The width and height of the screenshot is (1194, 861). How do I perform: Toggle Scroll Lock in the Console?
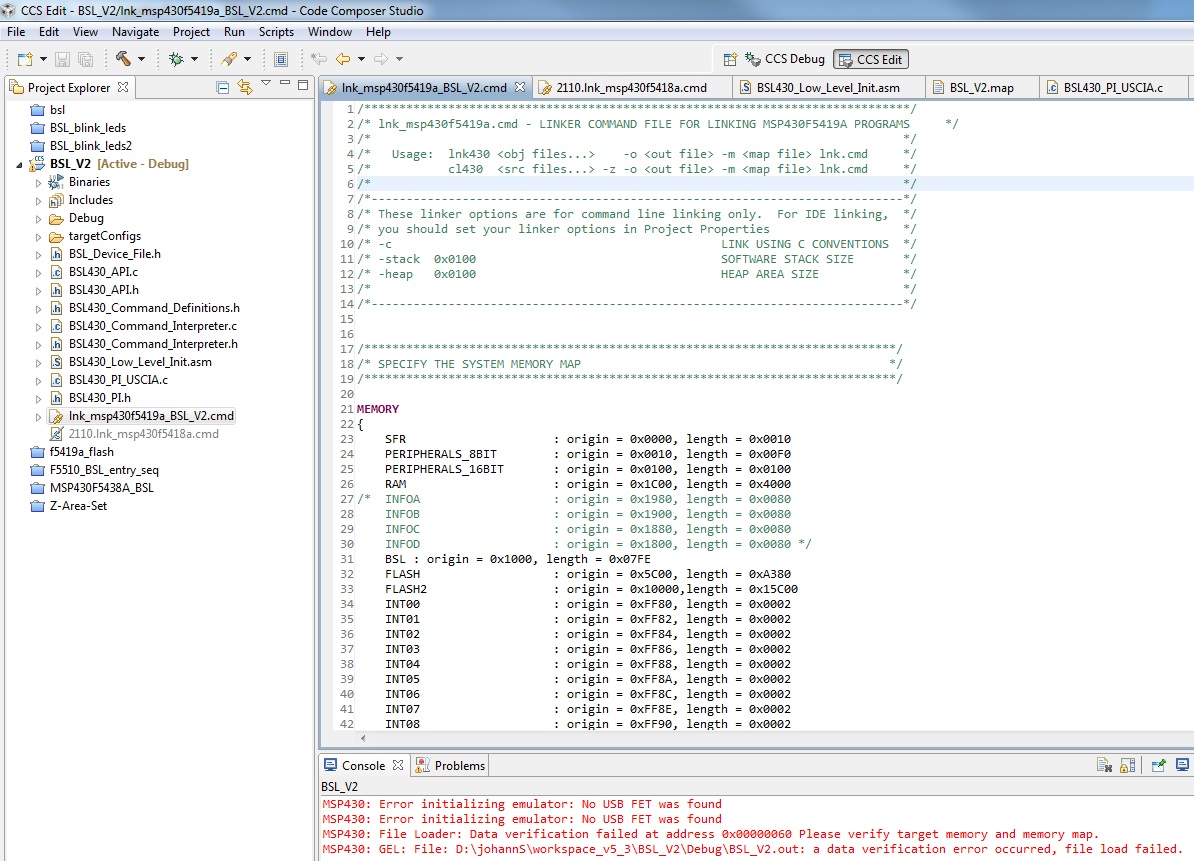point(1128,765)
